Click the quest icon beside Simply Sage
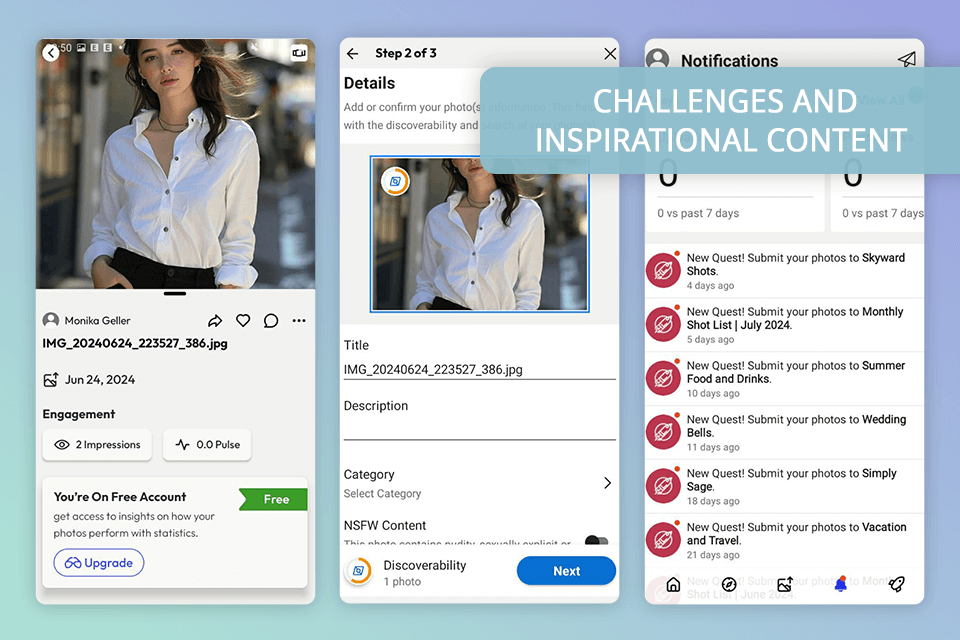This screenshot has width=960, height=640. [x=664, y=486]
